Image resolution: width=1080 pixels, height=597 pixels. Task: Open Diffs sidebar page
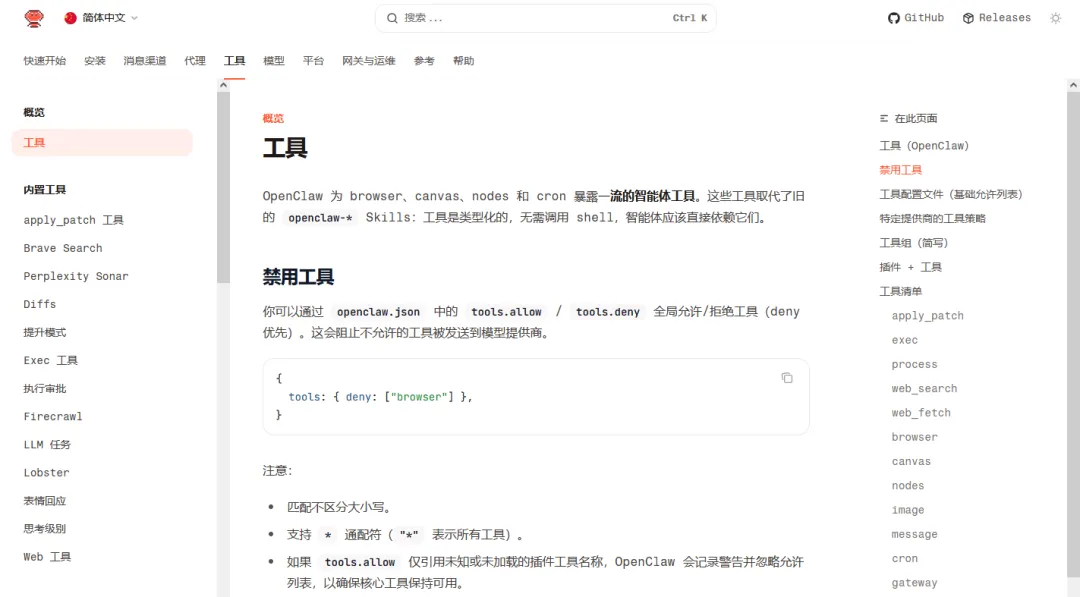pyautogui.click(x=40, y=304)
